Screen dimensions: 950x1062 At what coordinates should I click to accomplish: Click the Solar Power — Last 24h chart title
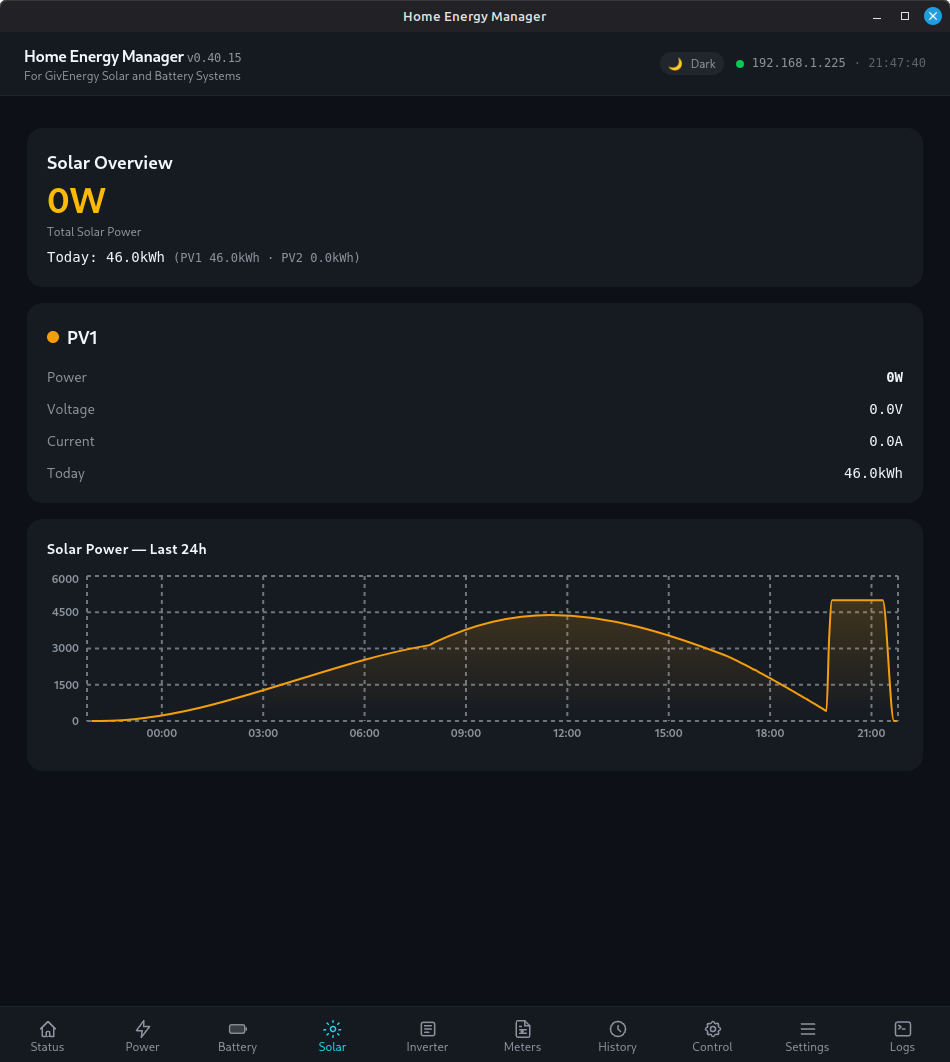tap(127, 549)
